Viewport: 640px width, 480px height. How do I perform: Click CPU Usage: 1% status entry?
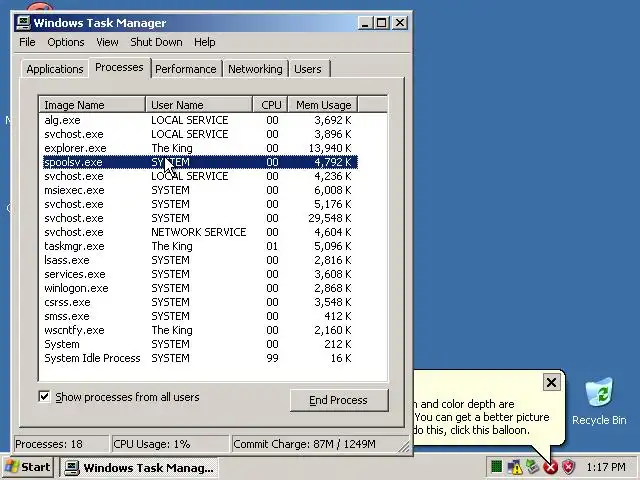click(170, 444)
